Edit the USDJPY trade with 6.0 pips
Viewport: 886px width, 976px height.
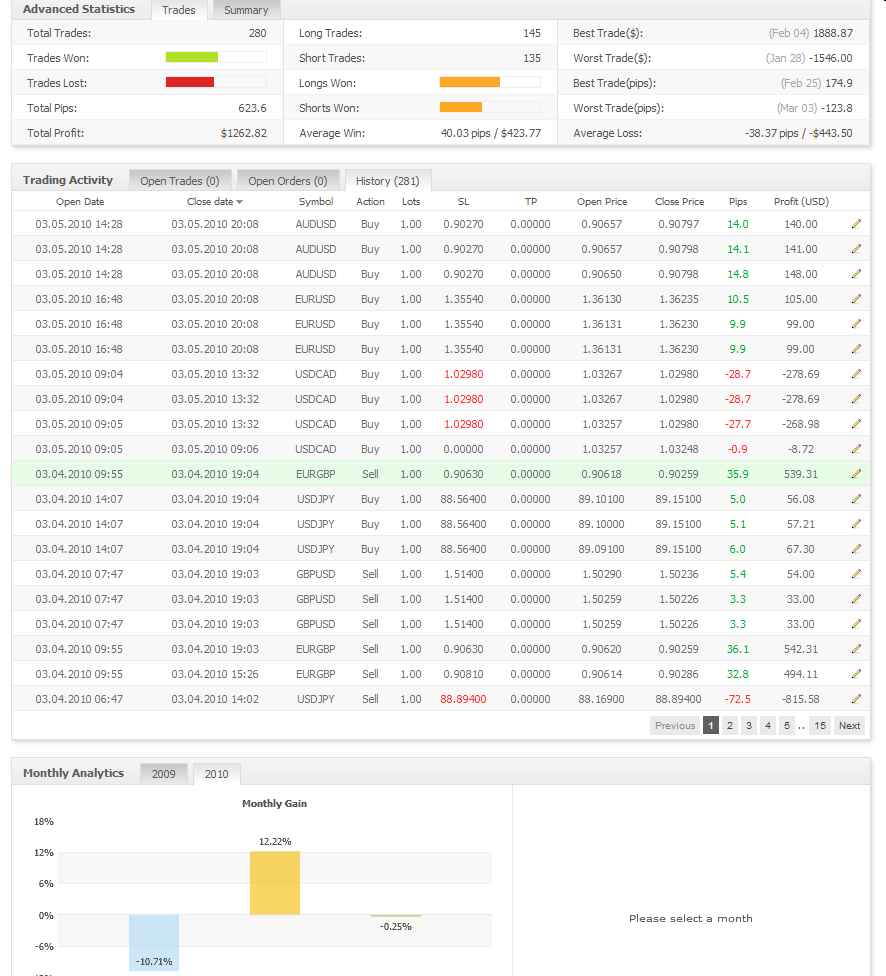pyautogui.click(x=856, y=549)
